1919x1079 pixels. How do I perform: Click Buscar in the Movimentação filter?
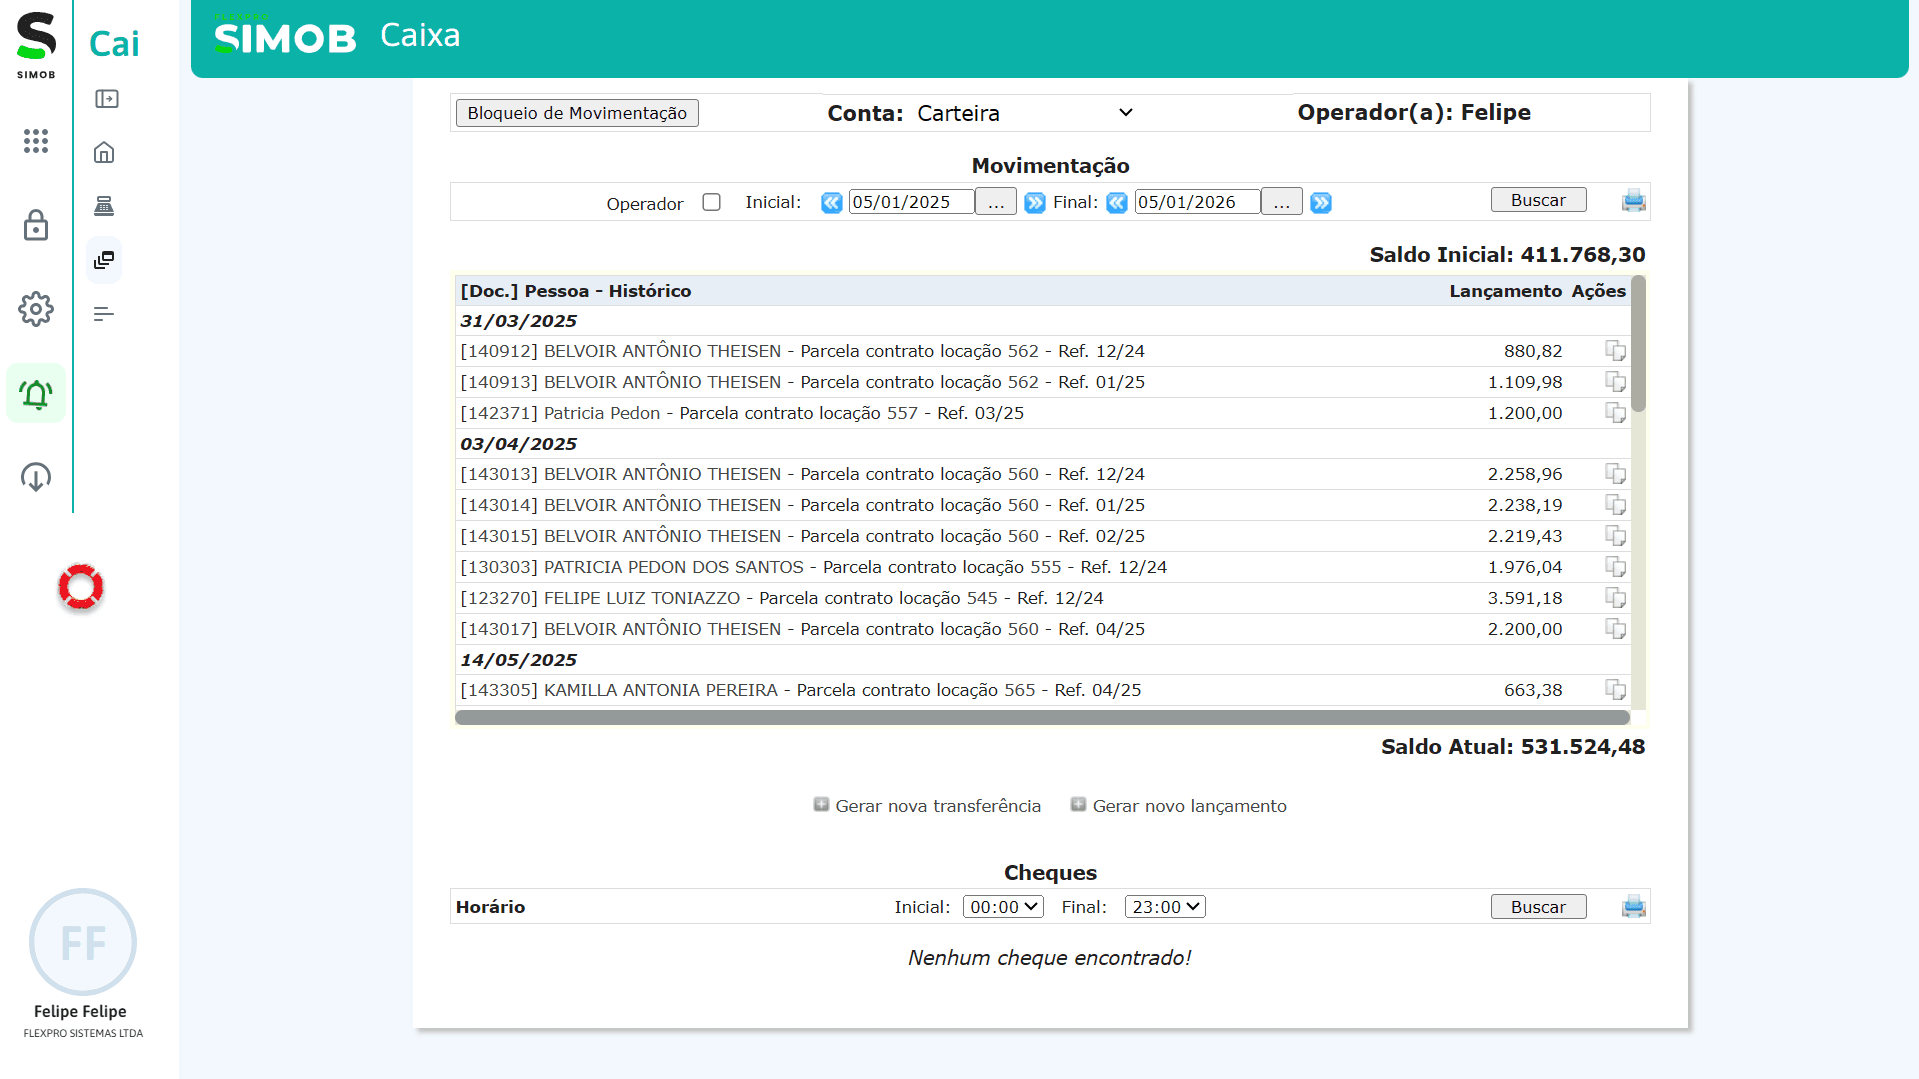[1538, 200]
